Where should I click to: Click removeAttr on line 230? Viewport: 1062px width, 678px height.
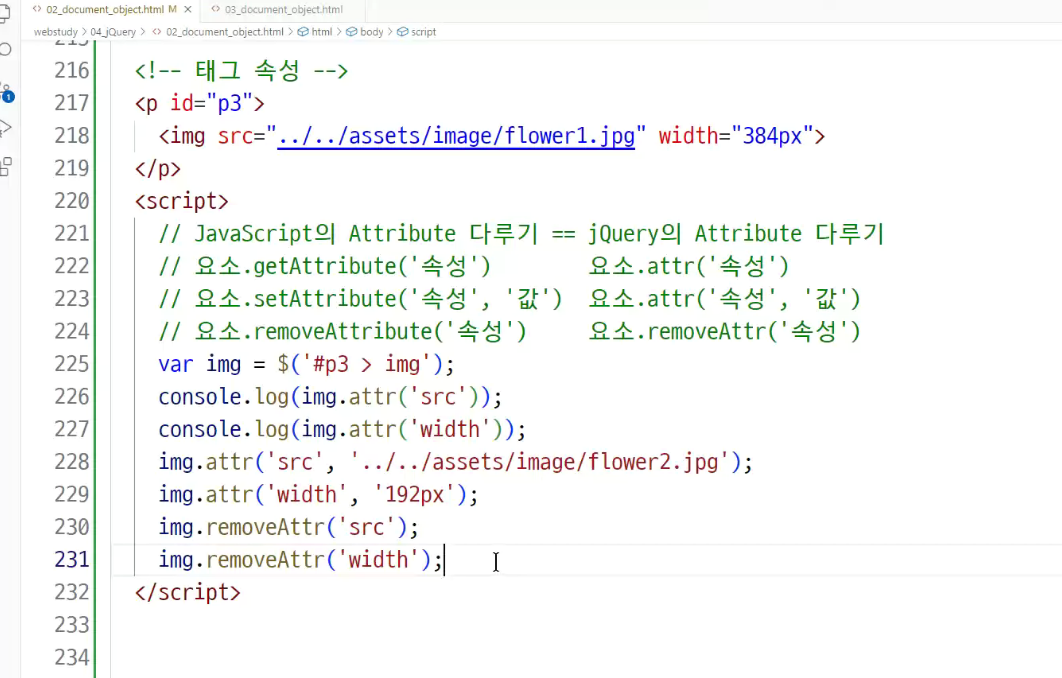tap(266, 527)
